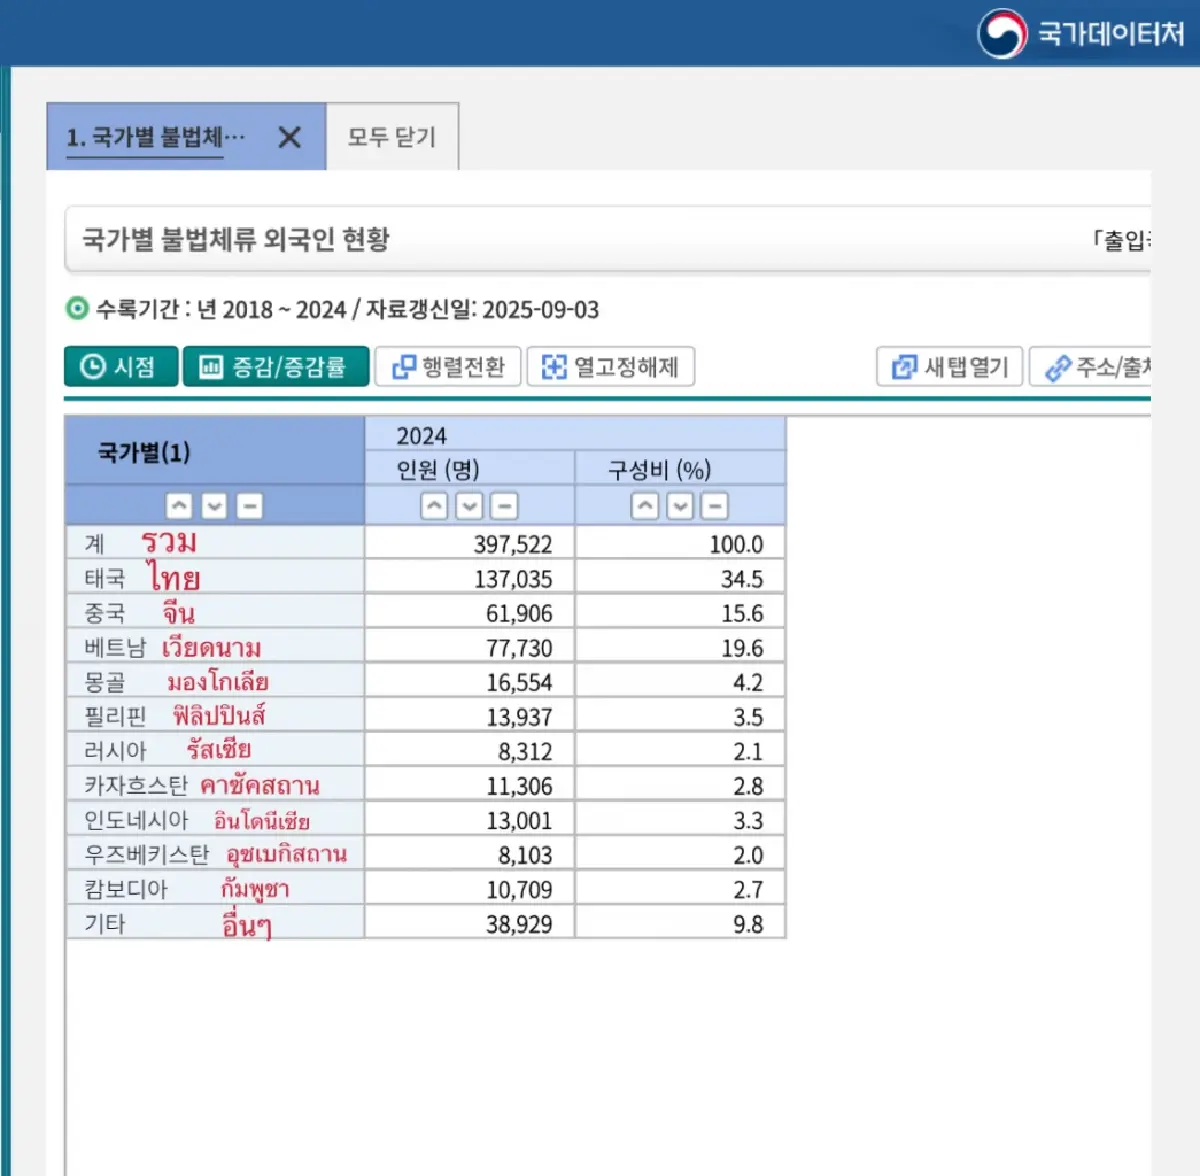
Task: Select the 인도네시아 row label
Action: pyautogui.click(x=136, y=820)
